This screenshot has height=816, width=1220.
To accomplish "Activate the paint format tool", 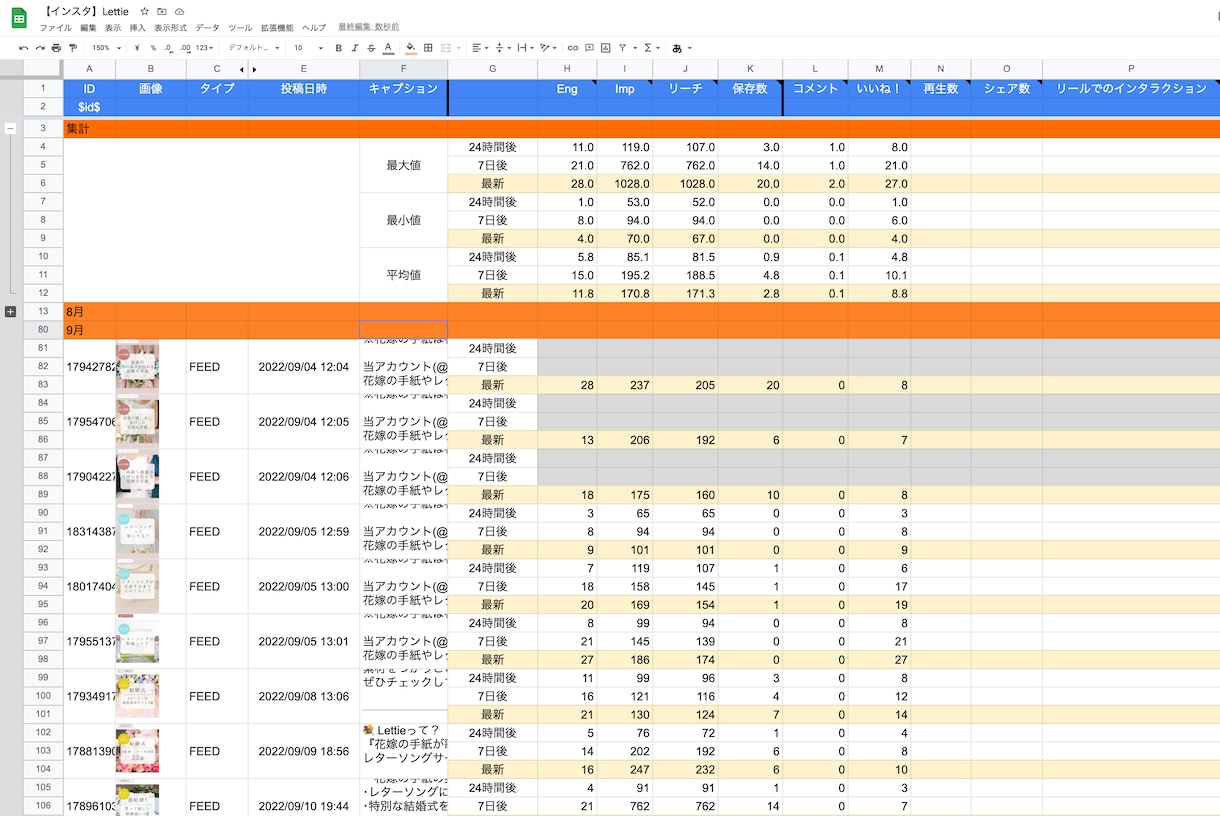I will (x=73, y=47).
